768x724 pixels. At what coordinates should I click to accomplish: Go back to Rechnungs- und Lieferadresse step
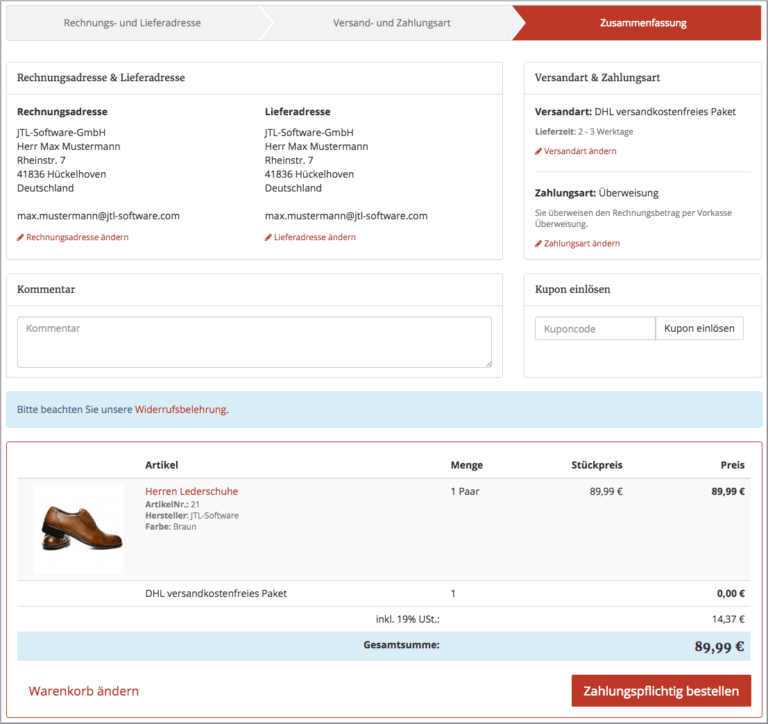pos(132,23)
